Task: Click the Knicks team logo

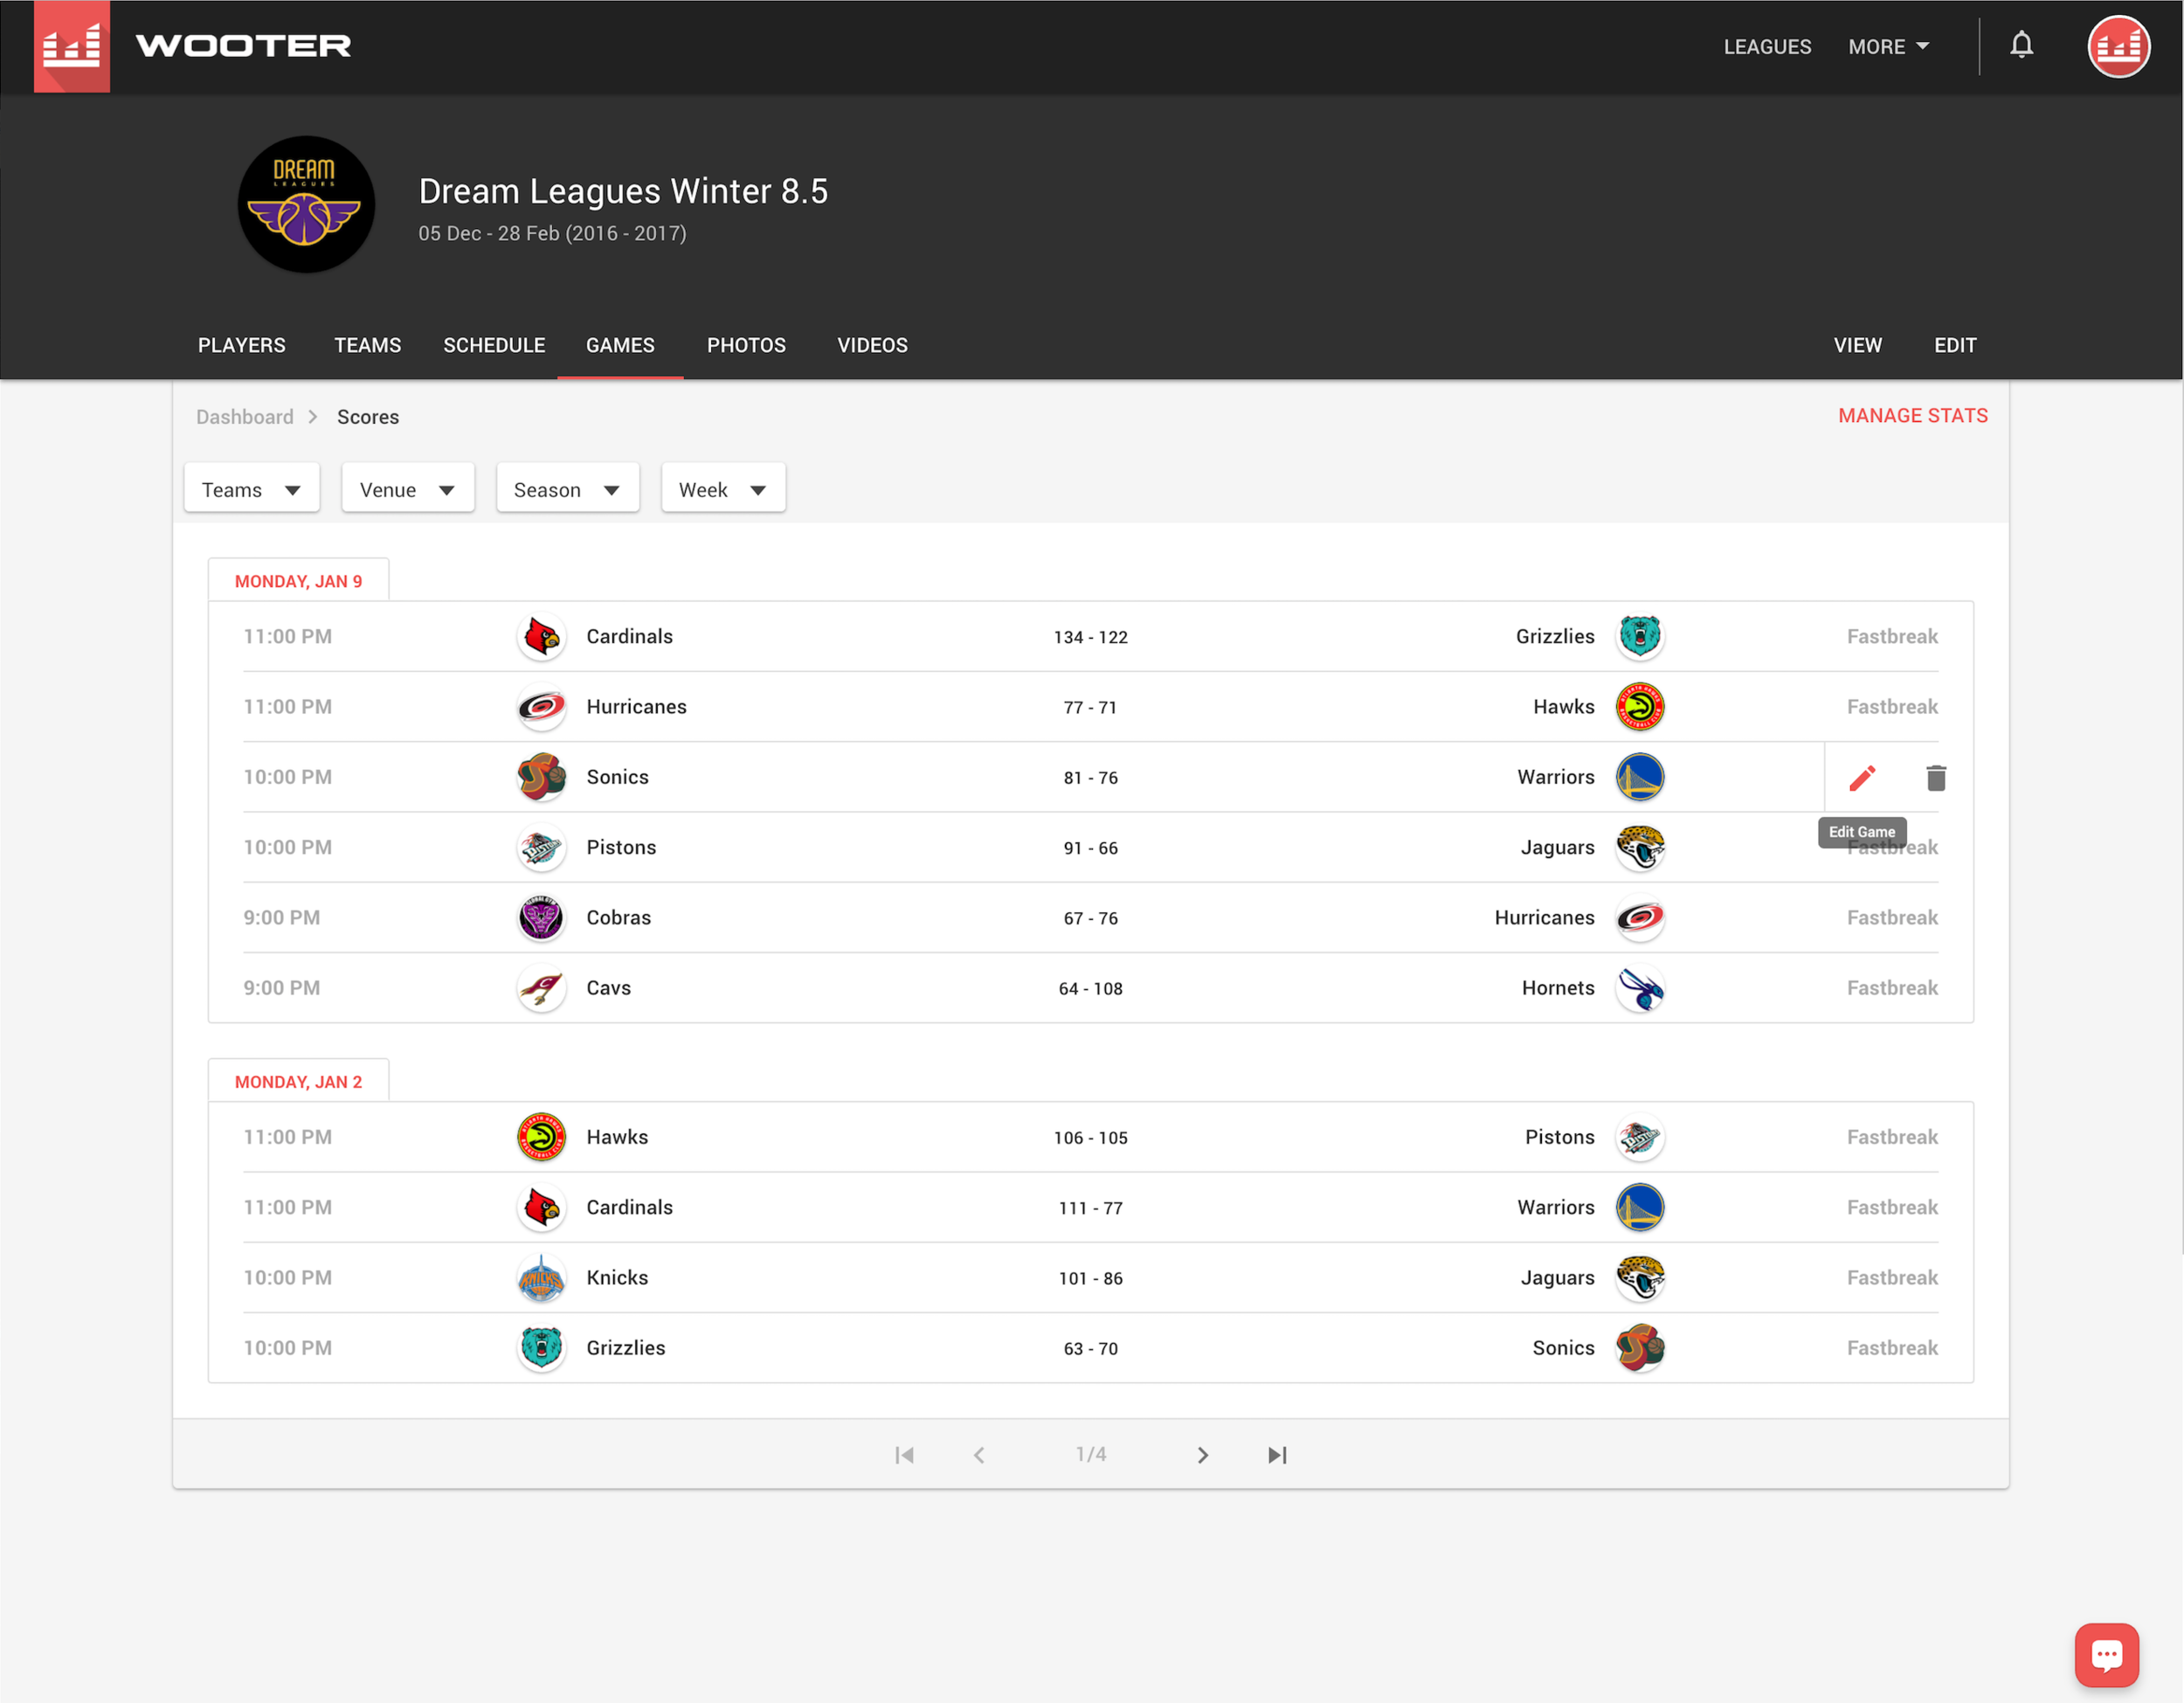Action: pyautogui.click(x=541, y=1278)
